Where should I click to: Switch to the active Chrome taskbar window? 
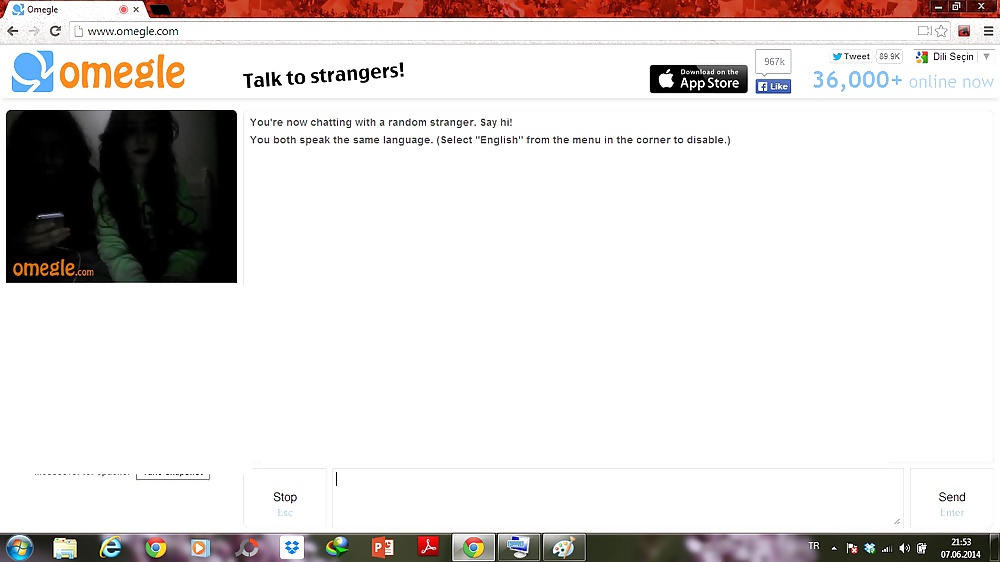(x=473, y=547)
